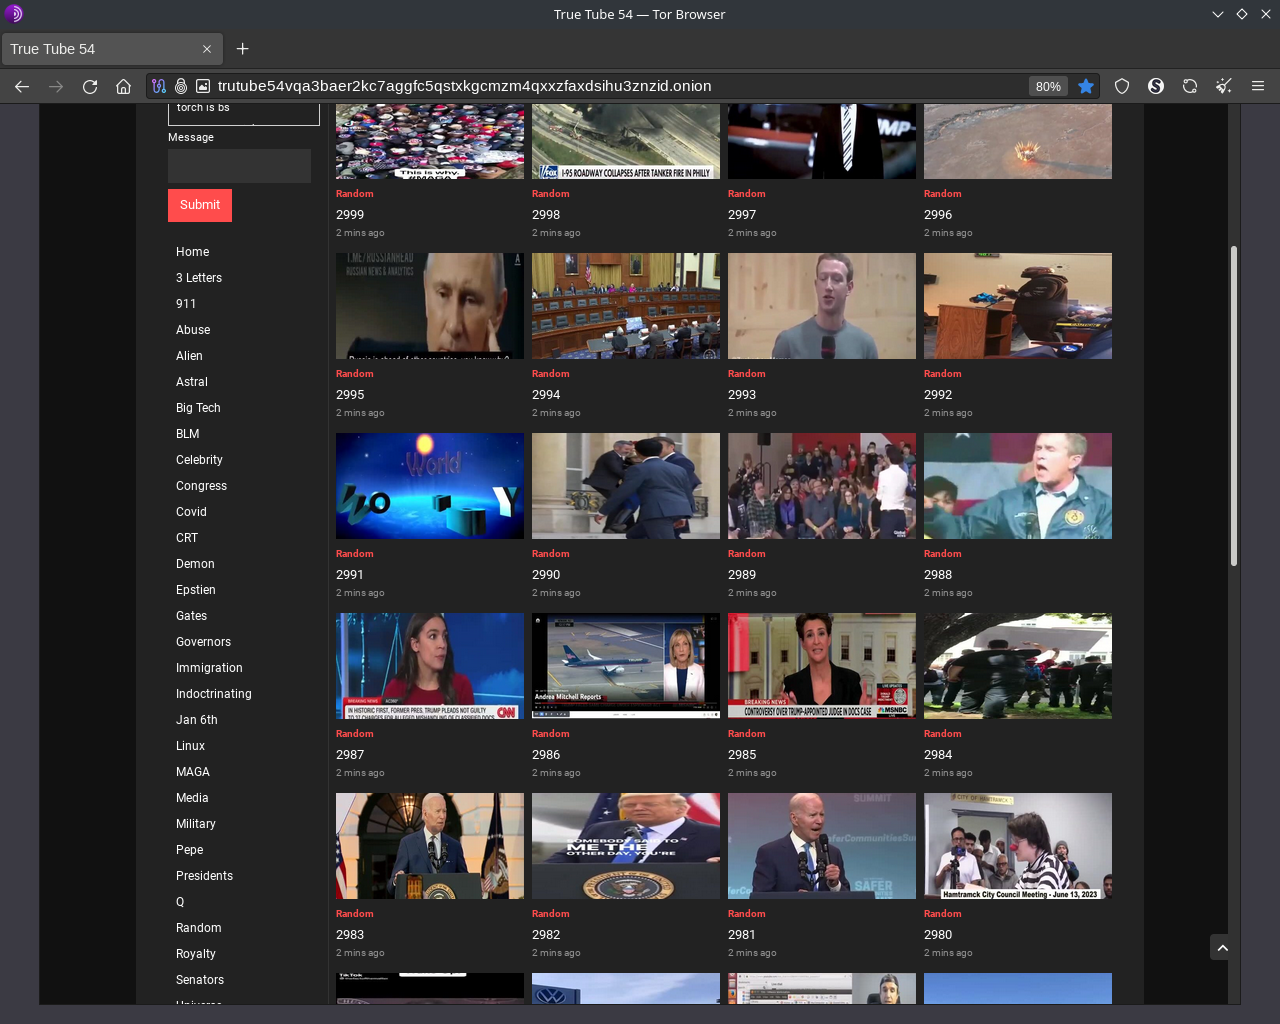
Task: Select the True Tube 54 tab
Action: coord(112,49)
